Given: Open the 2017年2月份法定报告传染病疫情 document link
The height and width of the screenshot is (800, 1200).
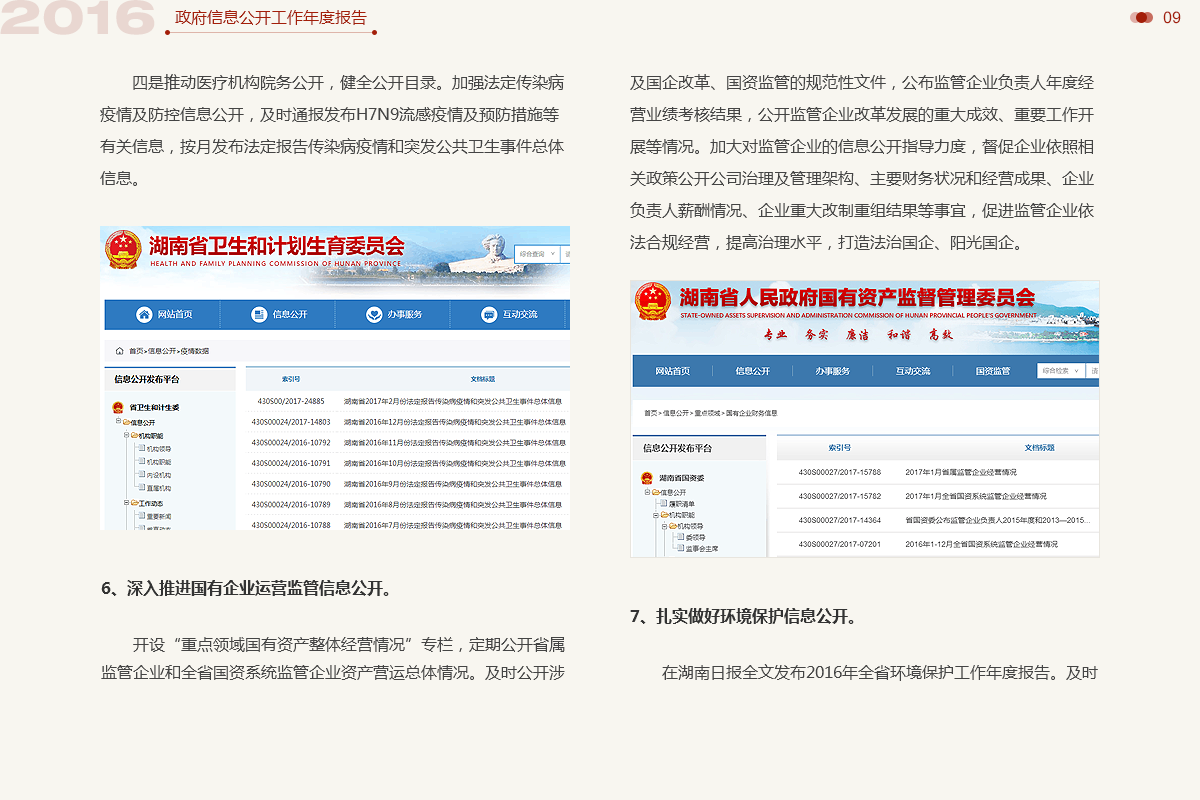Looking at the screenshot, I should [x=454, y=401].
